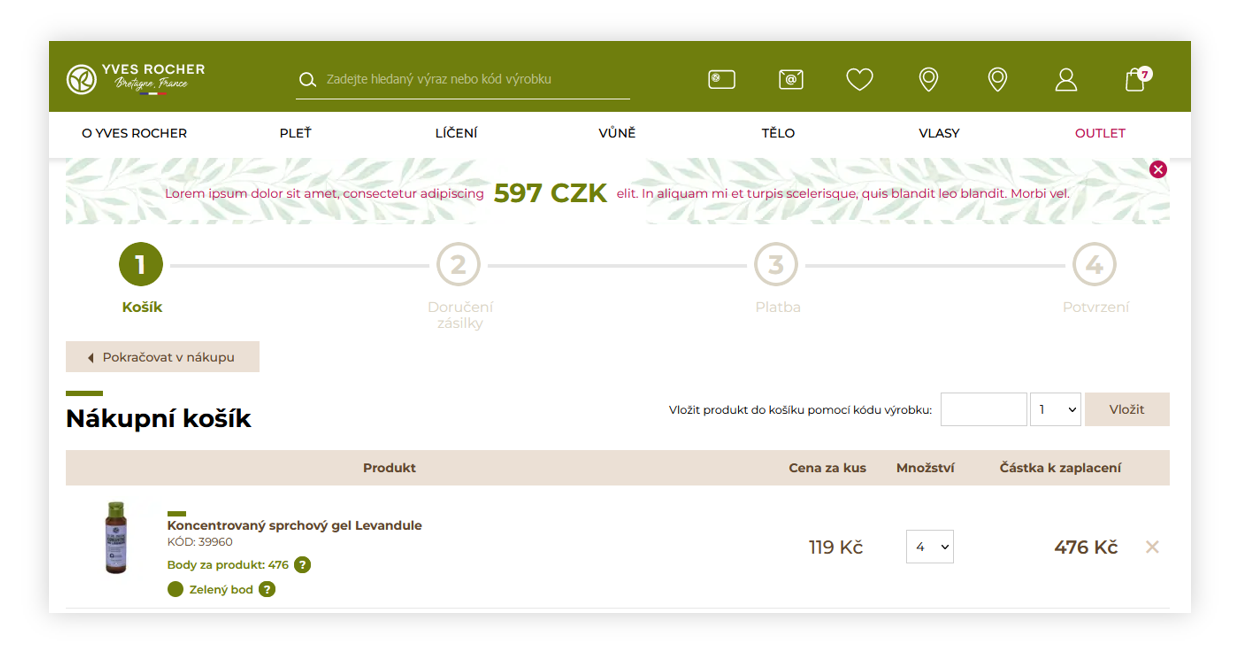Click Body za produkt: 476 text

click(228, 565)
